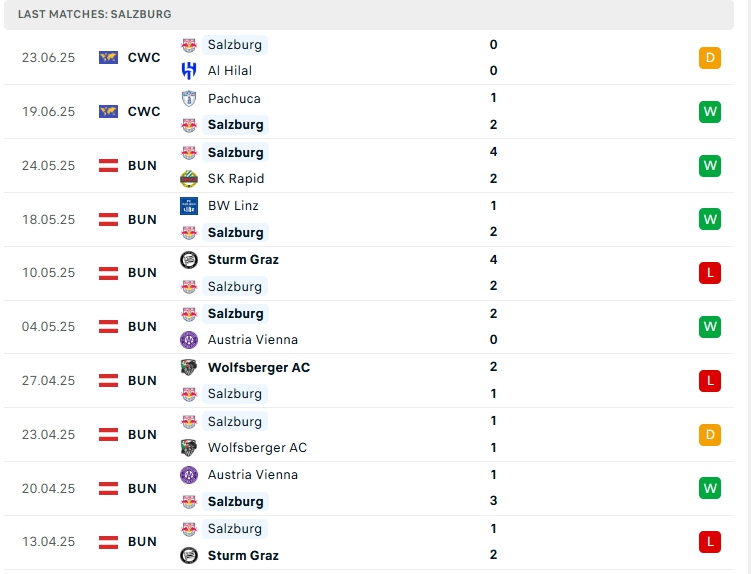
Task: Click the win badge for 20.04.25 match
Action: coord(710,488)
